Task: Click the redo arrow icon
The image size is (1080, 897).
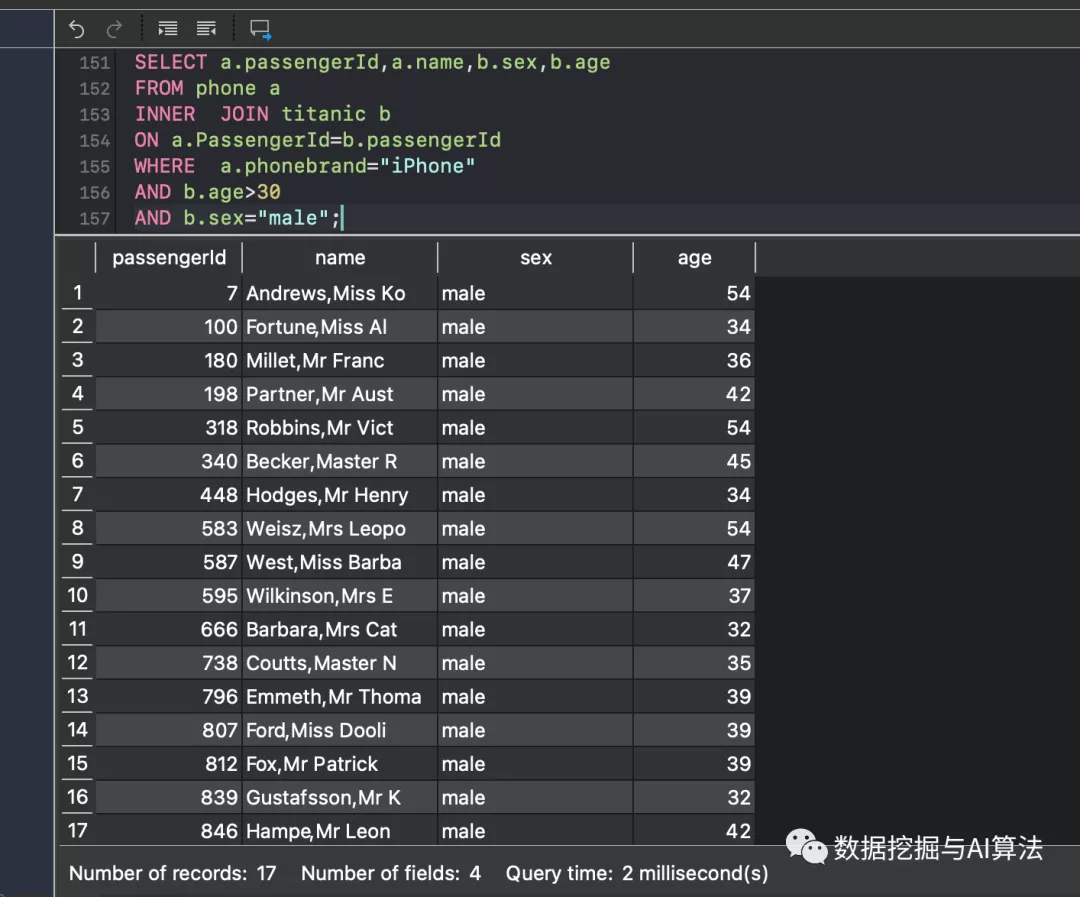Action: (x=114, y=29)
